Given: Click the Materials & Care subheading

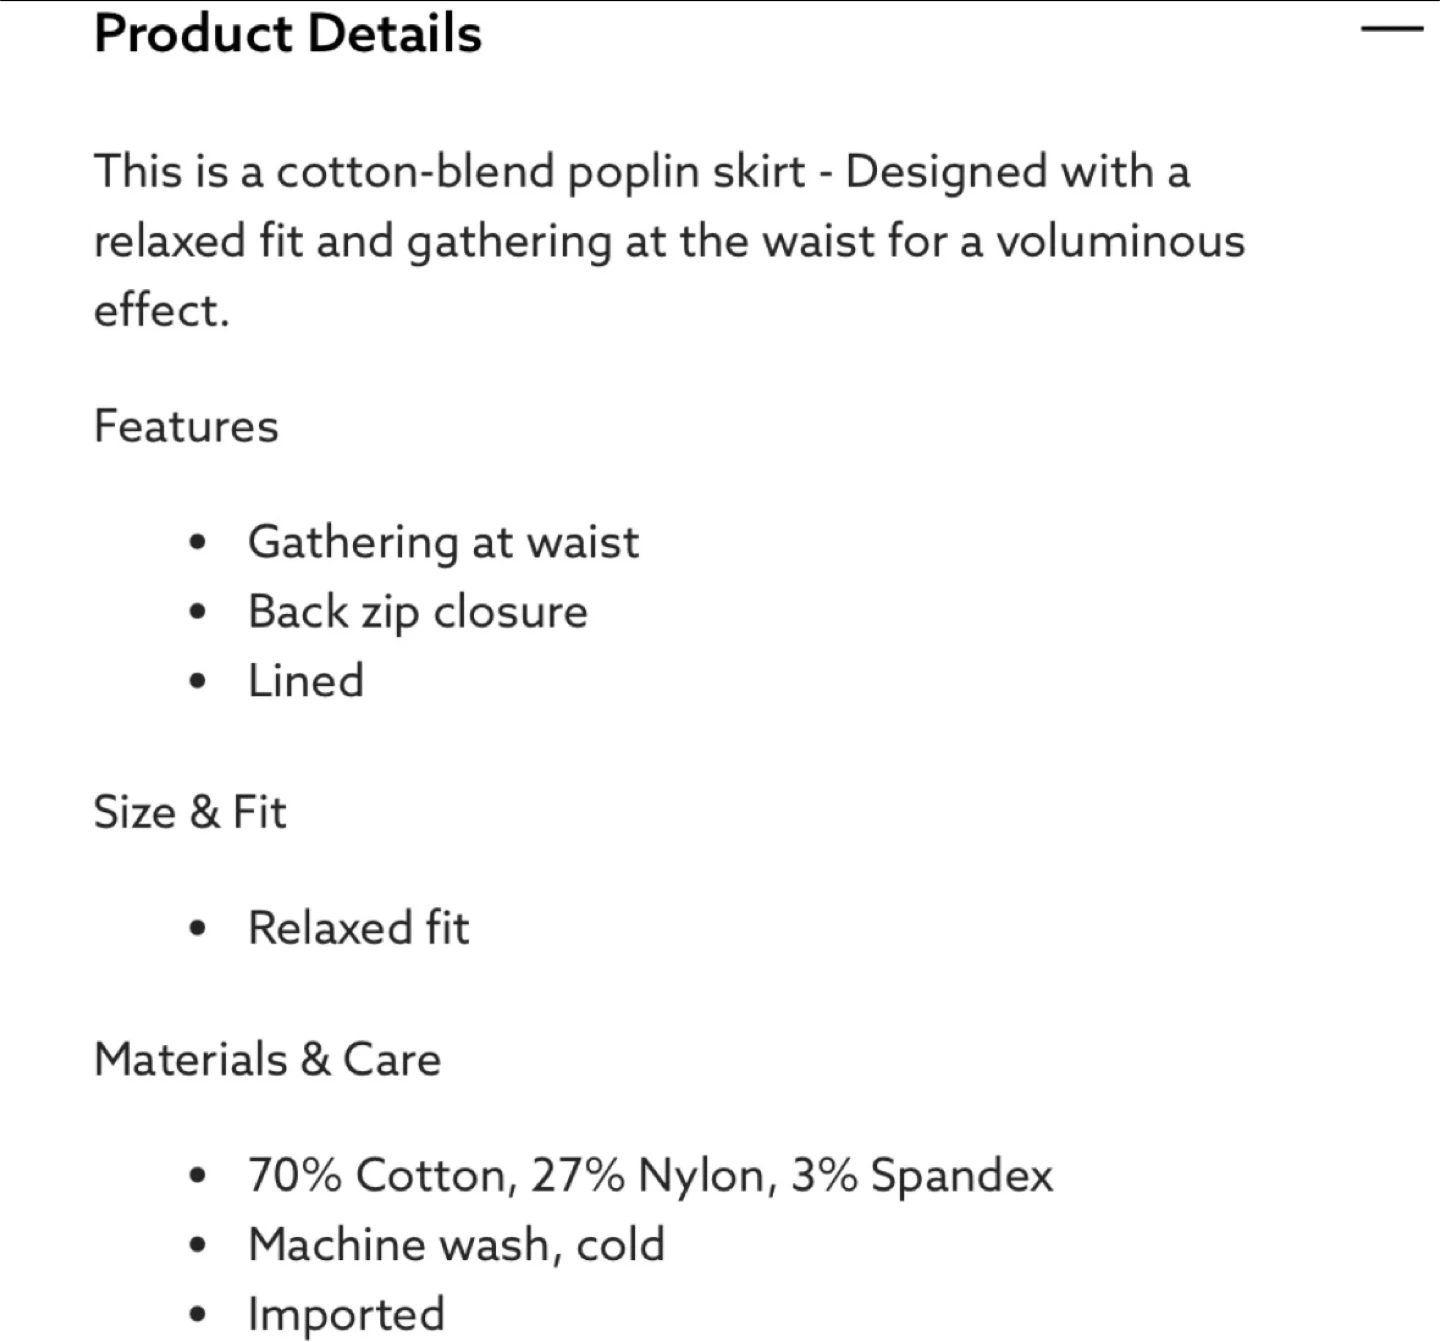Looking at the screenshot, I should pyautogui.click(x=267, y=1059).
